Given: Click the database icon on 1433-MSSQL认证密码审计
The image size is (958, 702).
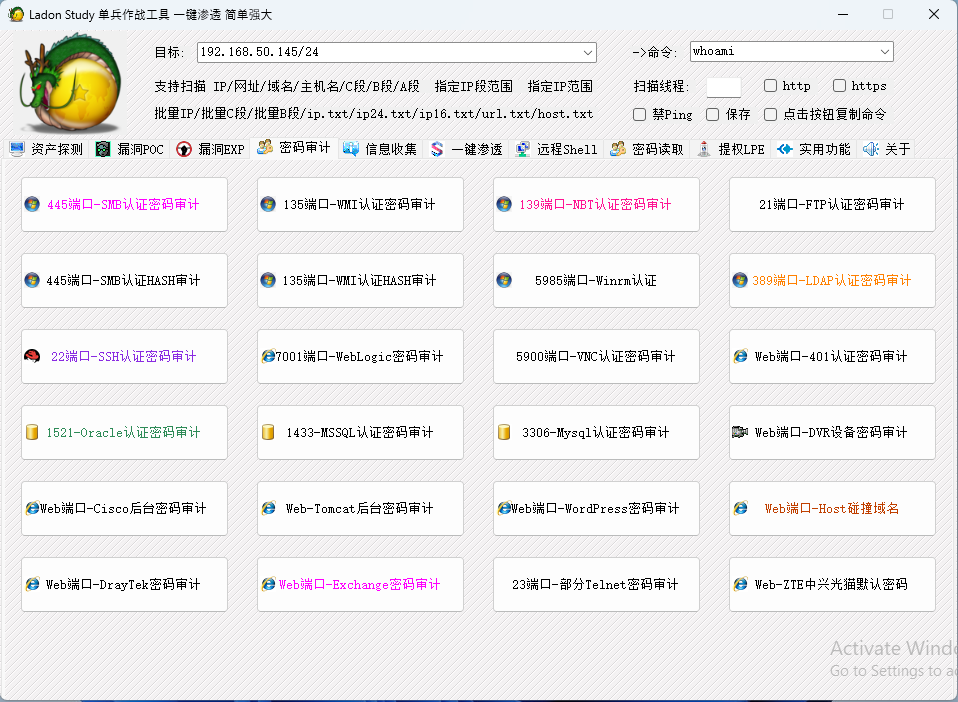Looking at the screenshot, I should [268, 432].
